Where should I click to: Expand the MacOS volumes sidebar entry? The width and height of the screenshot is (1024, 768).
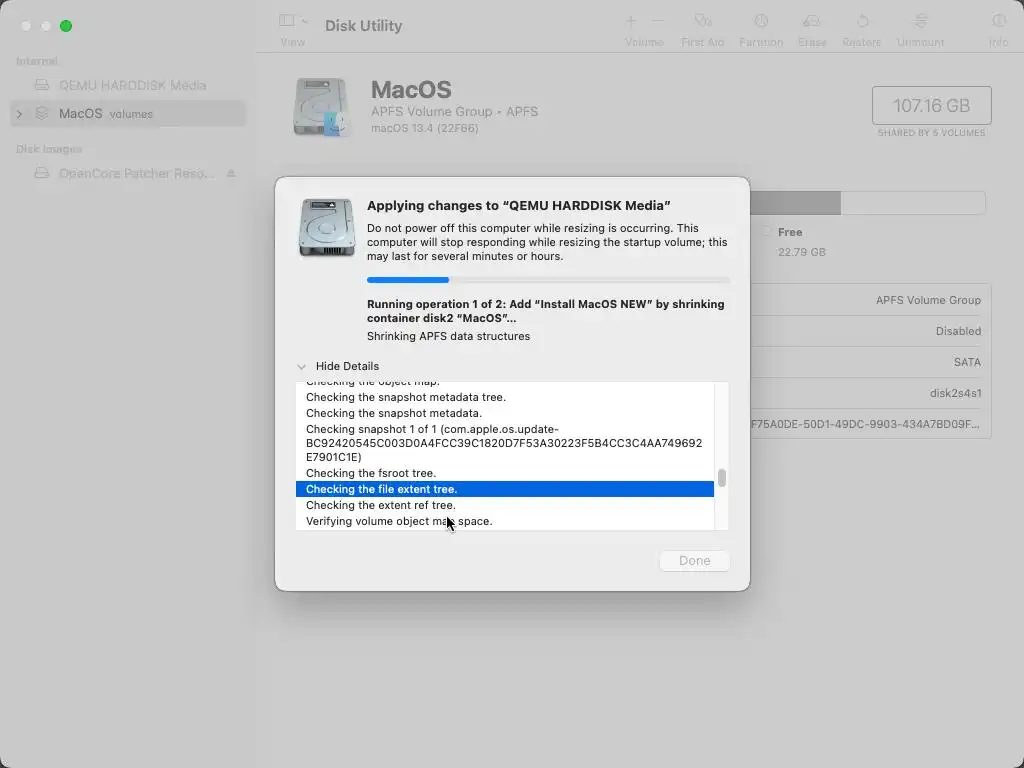point(19,114)
